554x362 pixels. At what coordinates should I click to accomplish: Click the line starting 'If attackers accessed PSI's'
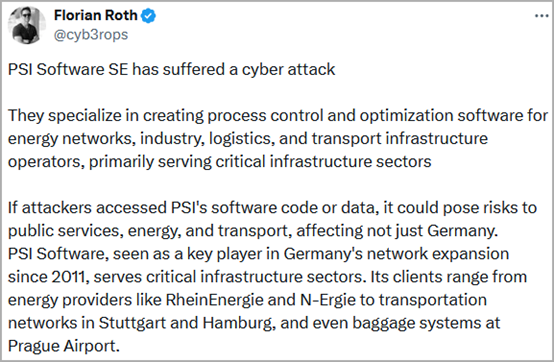272,208
